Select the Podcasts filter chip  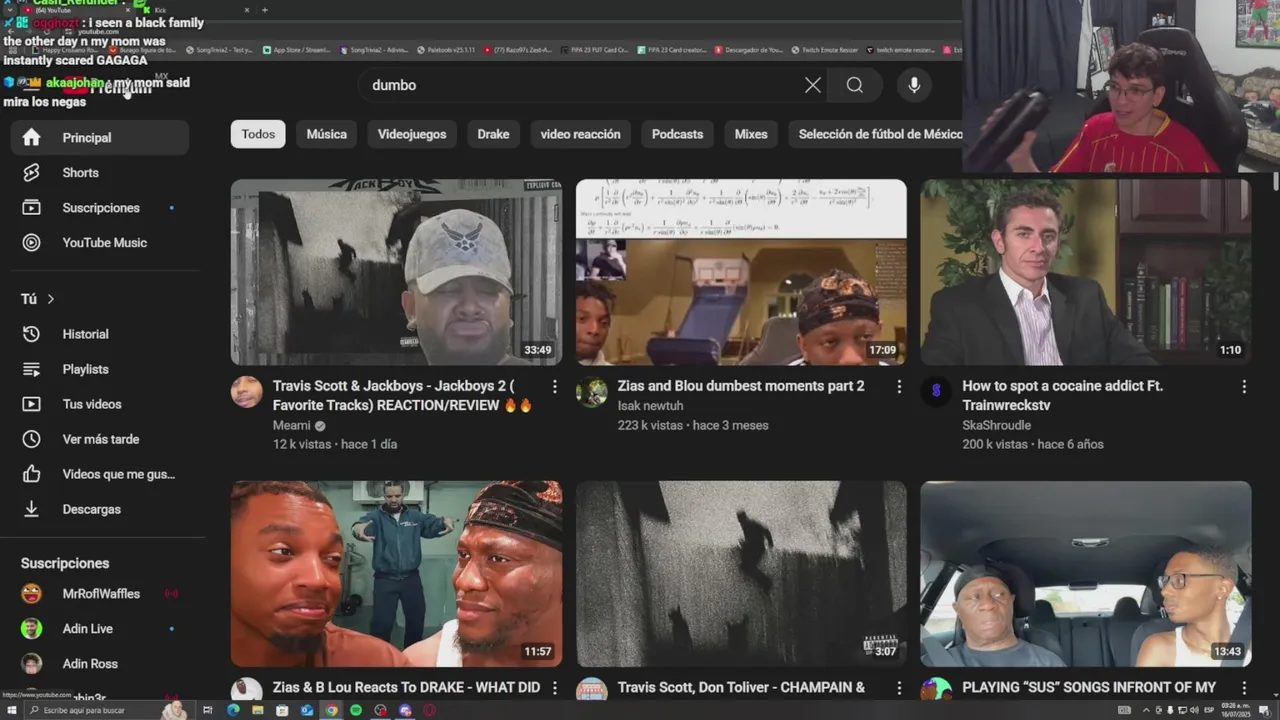coord(677,134)
